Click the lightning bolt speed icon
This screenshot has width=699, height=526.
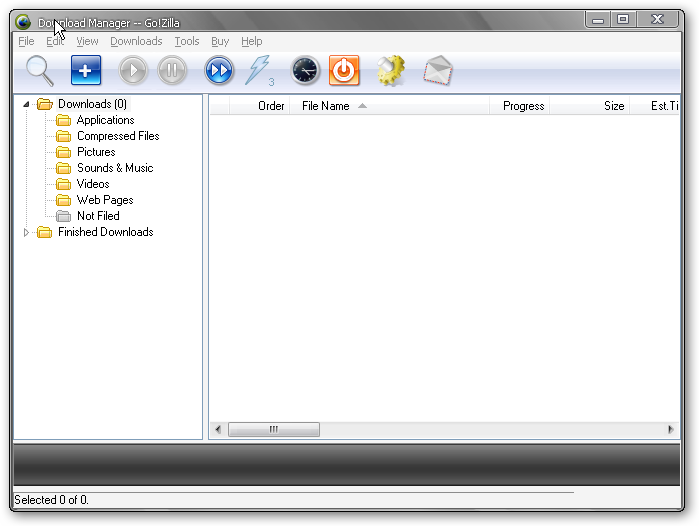(258, 71)
